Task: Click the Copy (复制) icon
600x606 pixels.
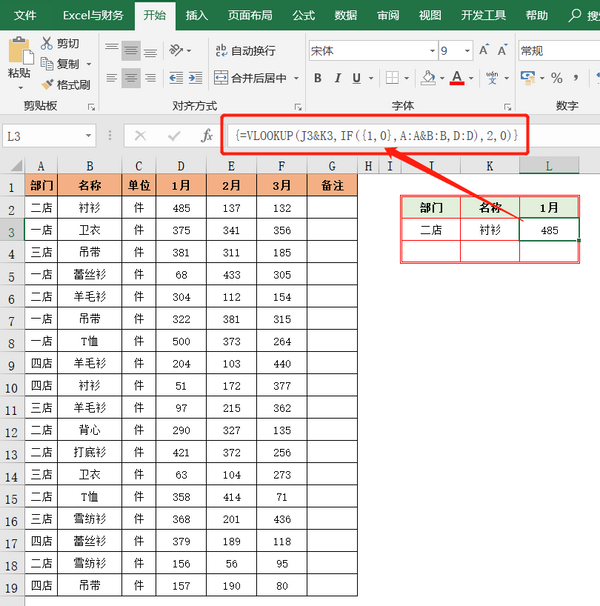Action: (x=47, y=63)
